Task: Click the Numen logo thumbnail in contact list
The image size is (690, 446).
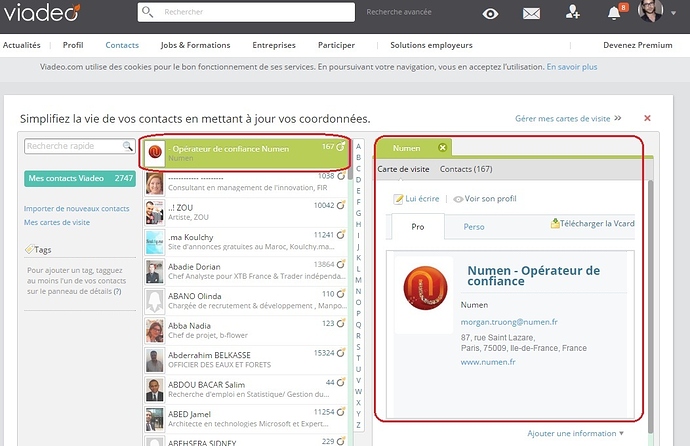Action: 155,153
